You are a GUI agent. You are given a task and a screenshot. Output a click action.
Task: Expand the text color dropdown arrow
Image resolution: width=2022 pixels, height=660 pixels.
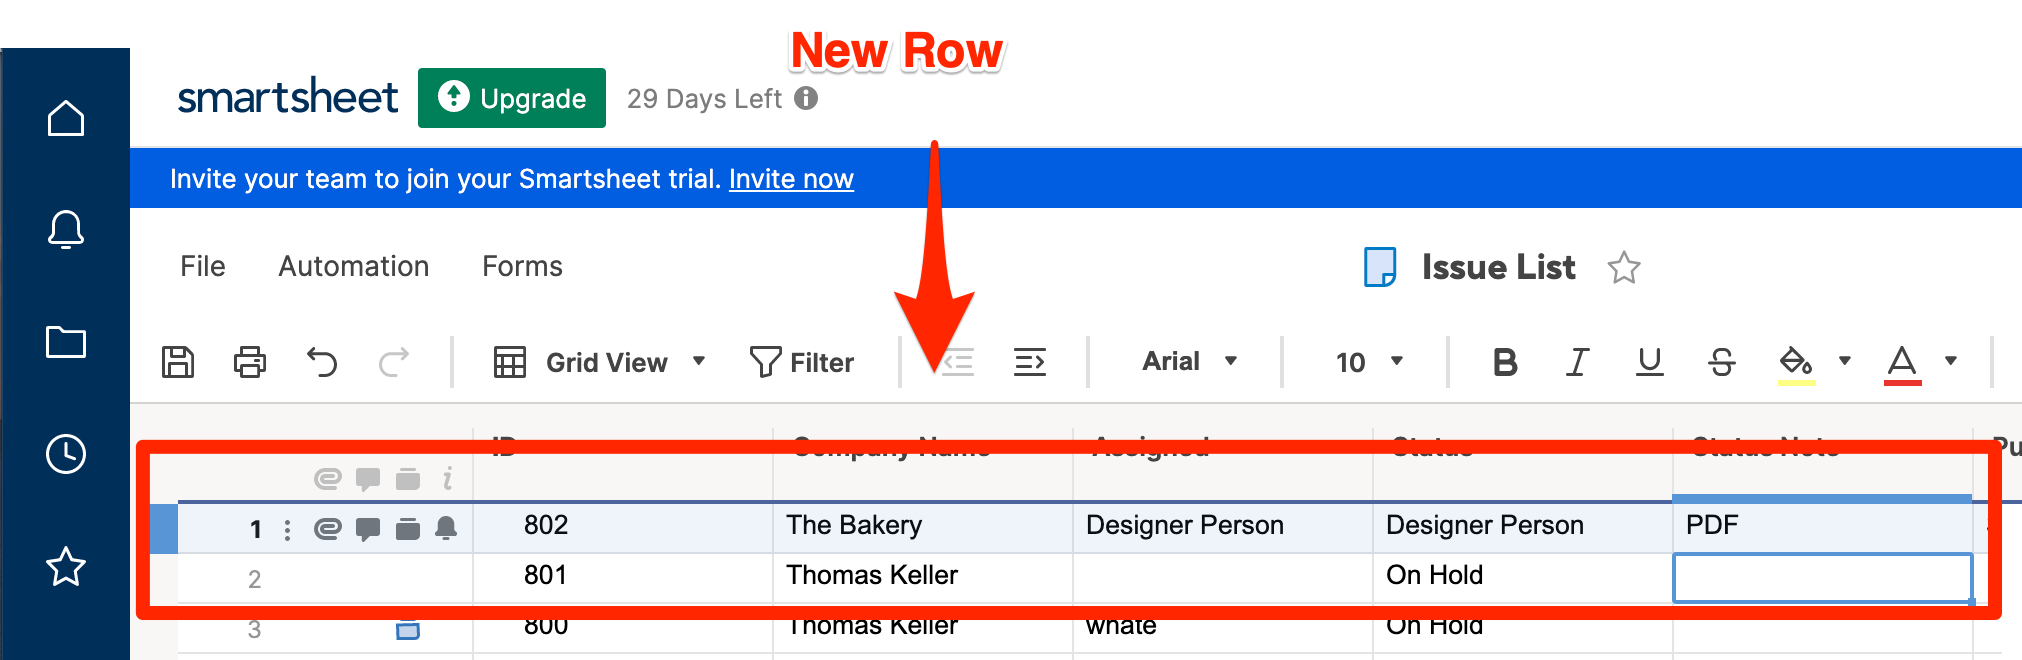[x=1951, y=361]
